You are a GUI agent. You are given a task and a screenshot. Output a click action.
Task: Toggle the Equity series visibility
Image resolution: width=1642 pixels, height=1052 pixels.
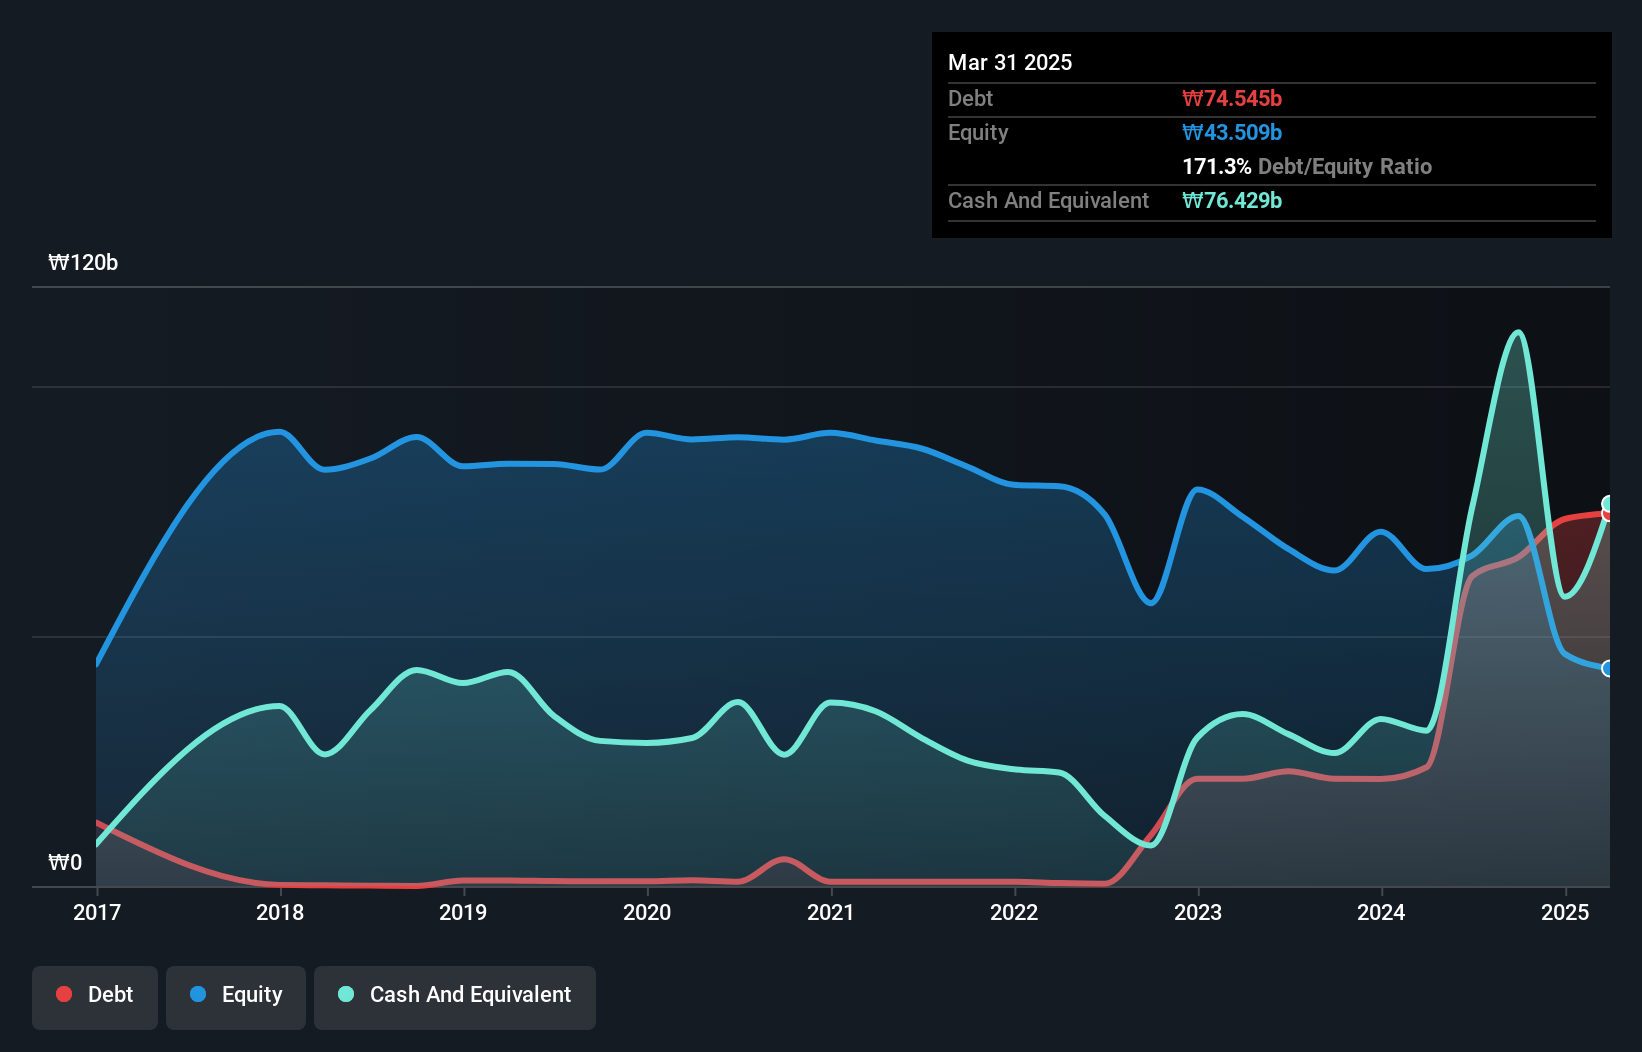(x=235, y=996)
